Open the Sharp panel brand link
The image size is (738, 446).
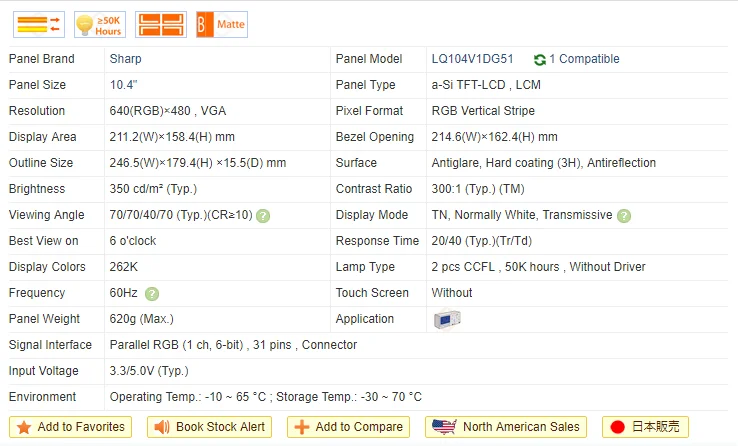point(126,59)
